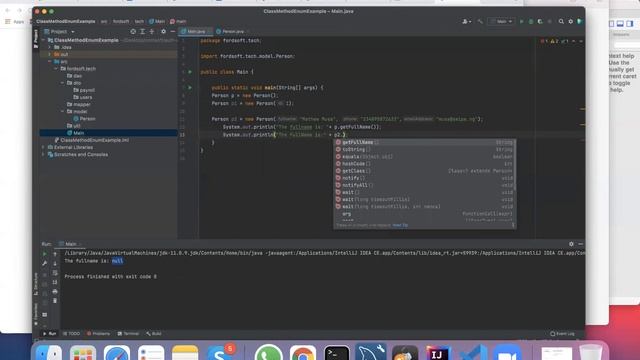Image resolution: width=640 pixels, height=360 pixels.
Task: Click Run with Coverage toolbar icon
Action: [x=540, y=21]
